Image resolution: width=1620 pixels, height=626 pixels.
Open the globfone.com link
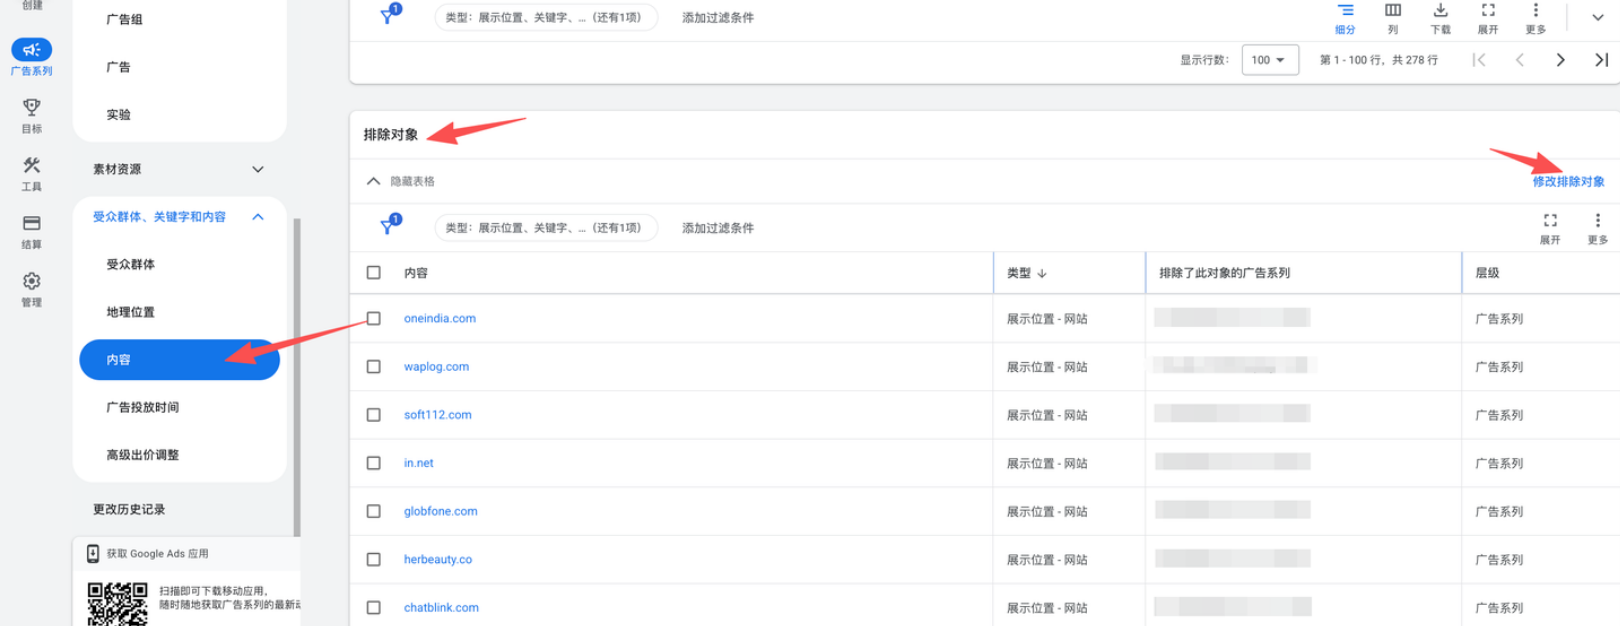(x=441, y=511)
